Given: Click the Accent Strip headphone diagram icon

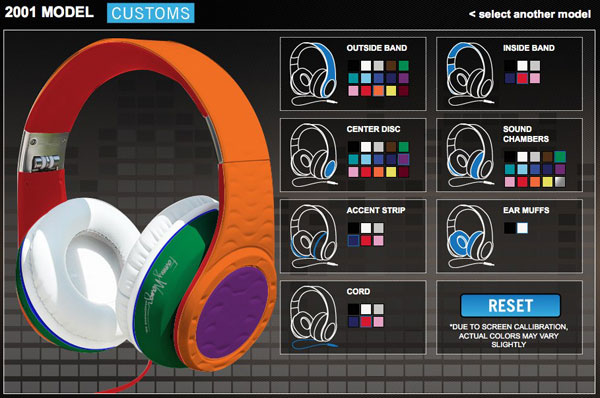Looking at the screenshot, I should 314,236.
